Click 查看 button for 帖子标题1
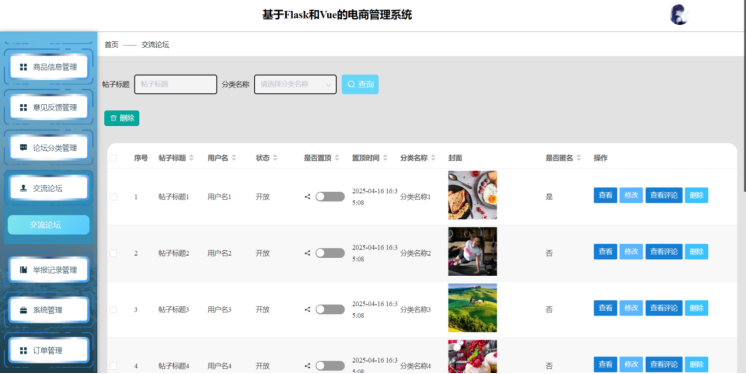746x374 pixels. coord(605,195)
